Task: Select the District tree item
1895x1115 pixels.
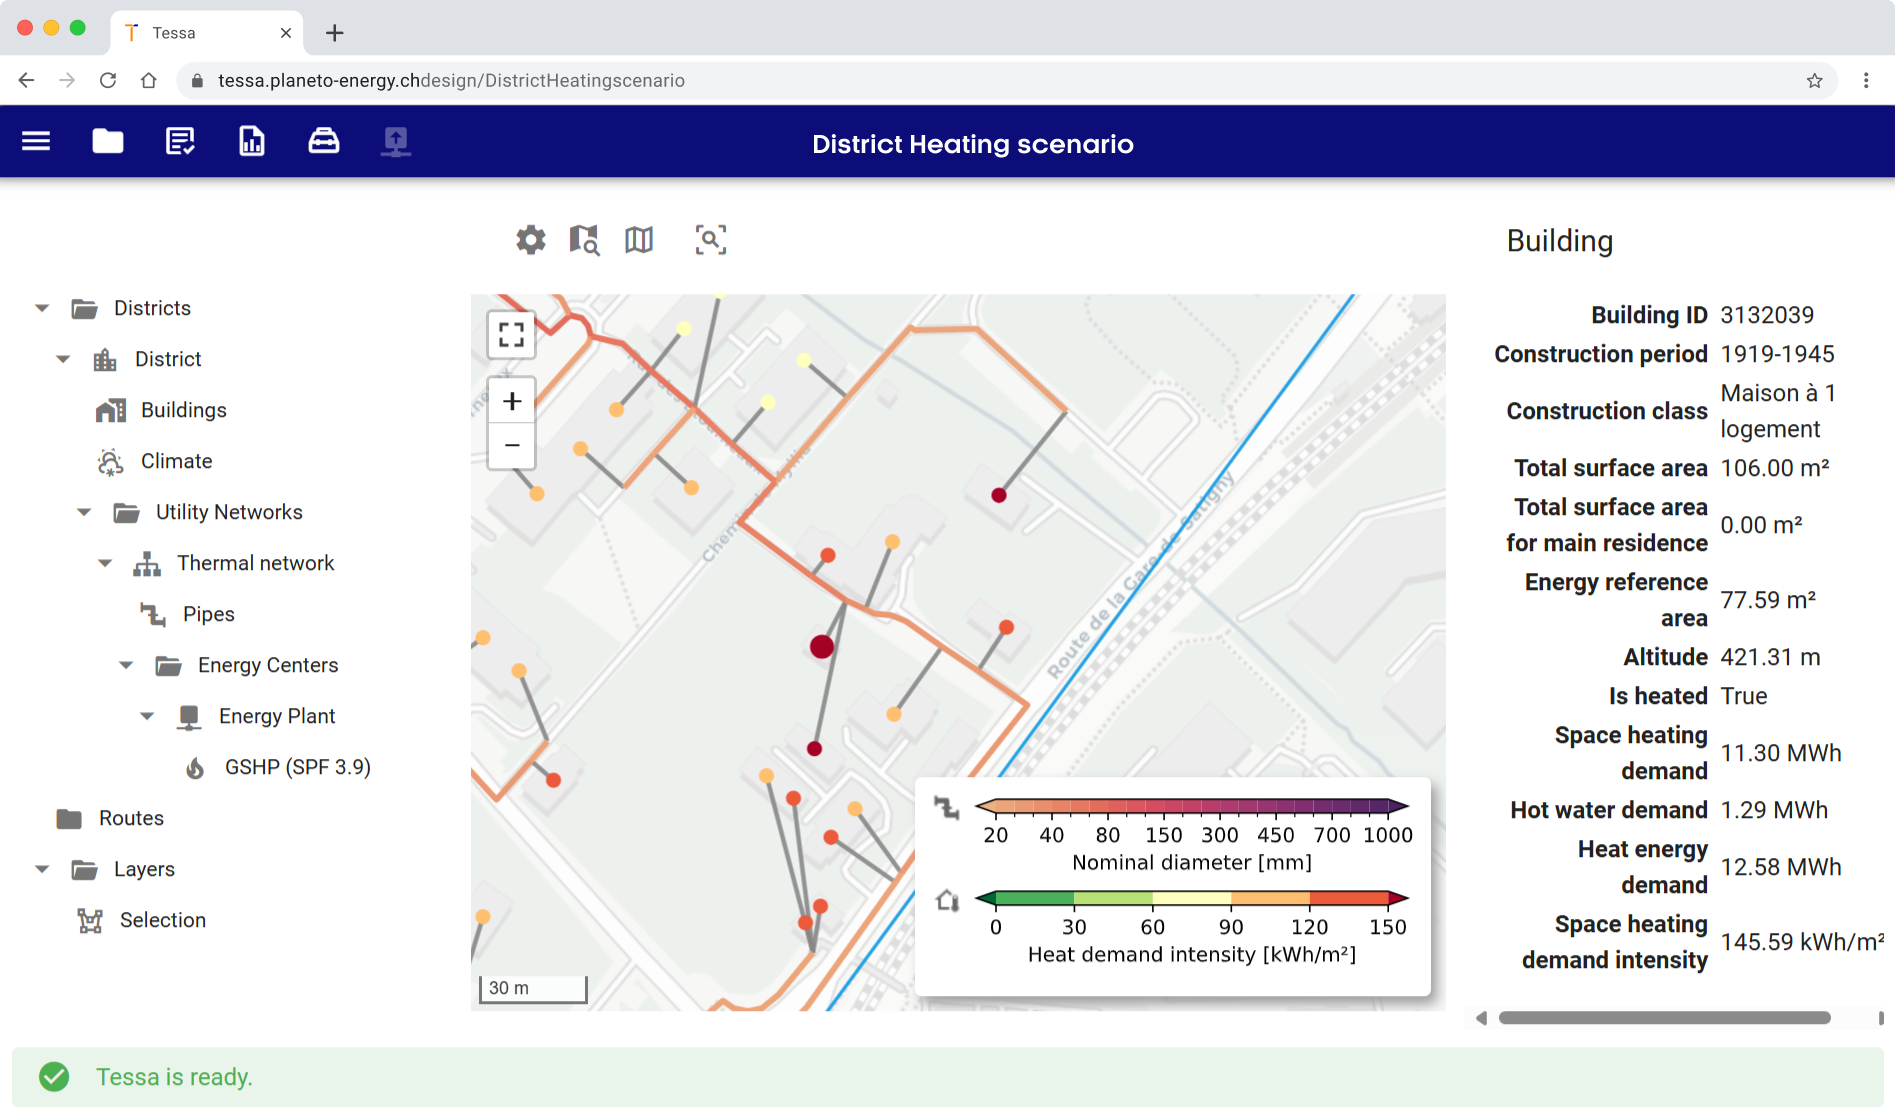Action: pos(168,359)
